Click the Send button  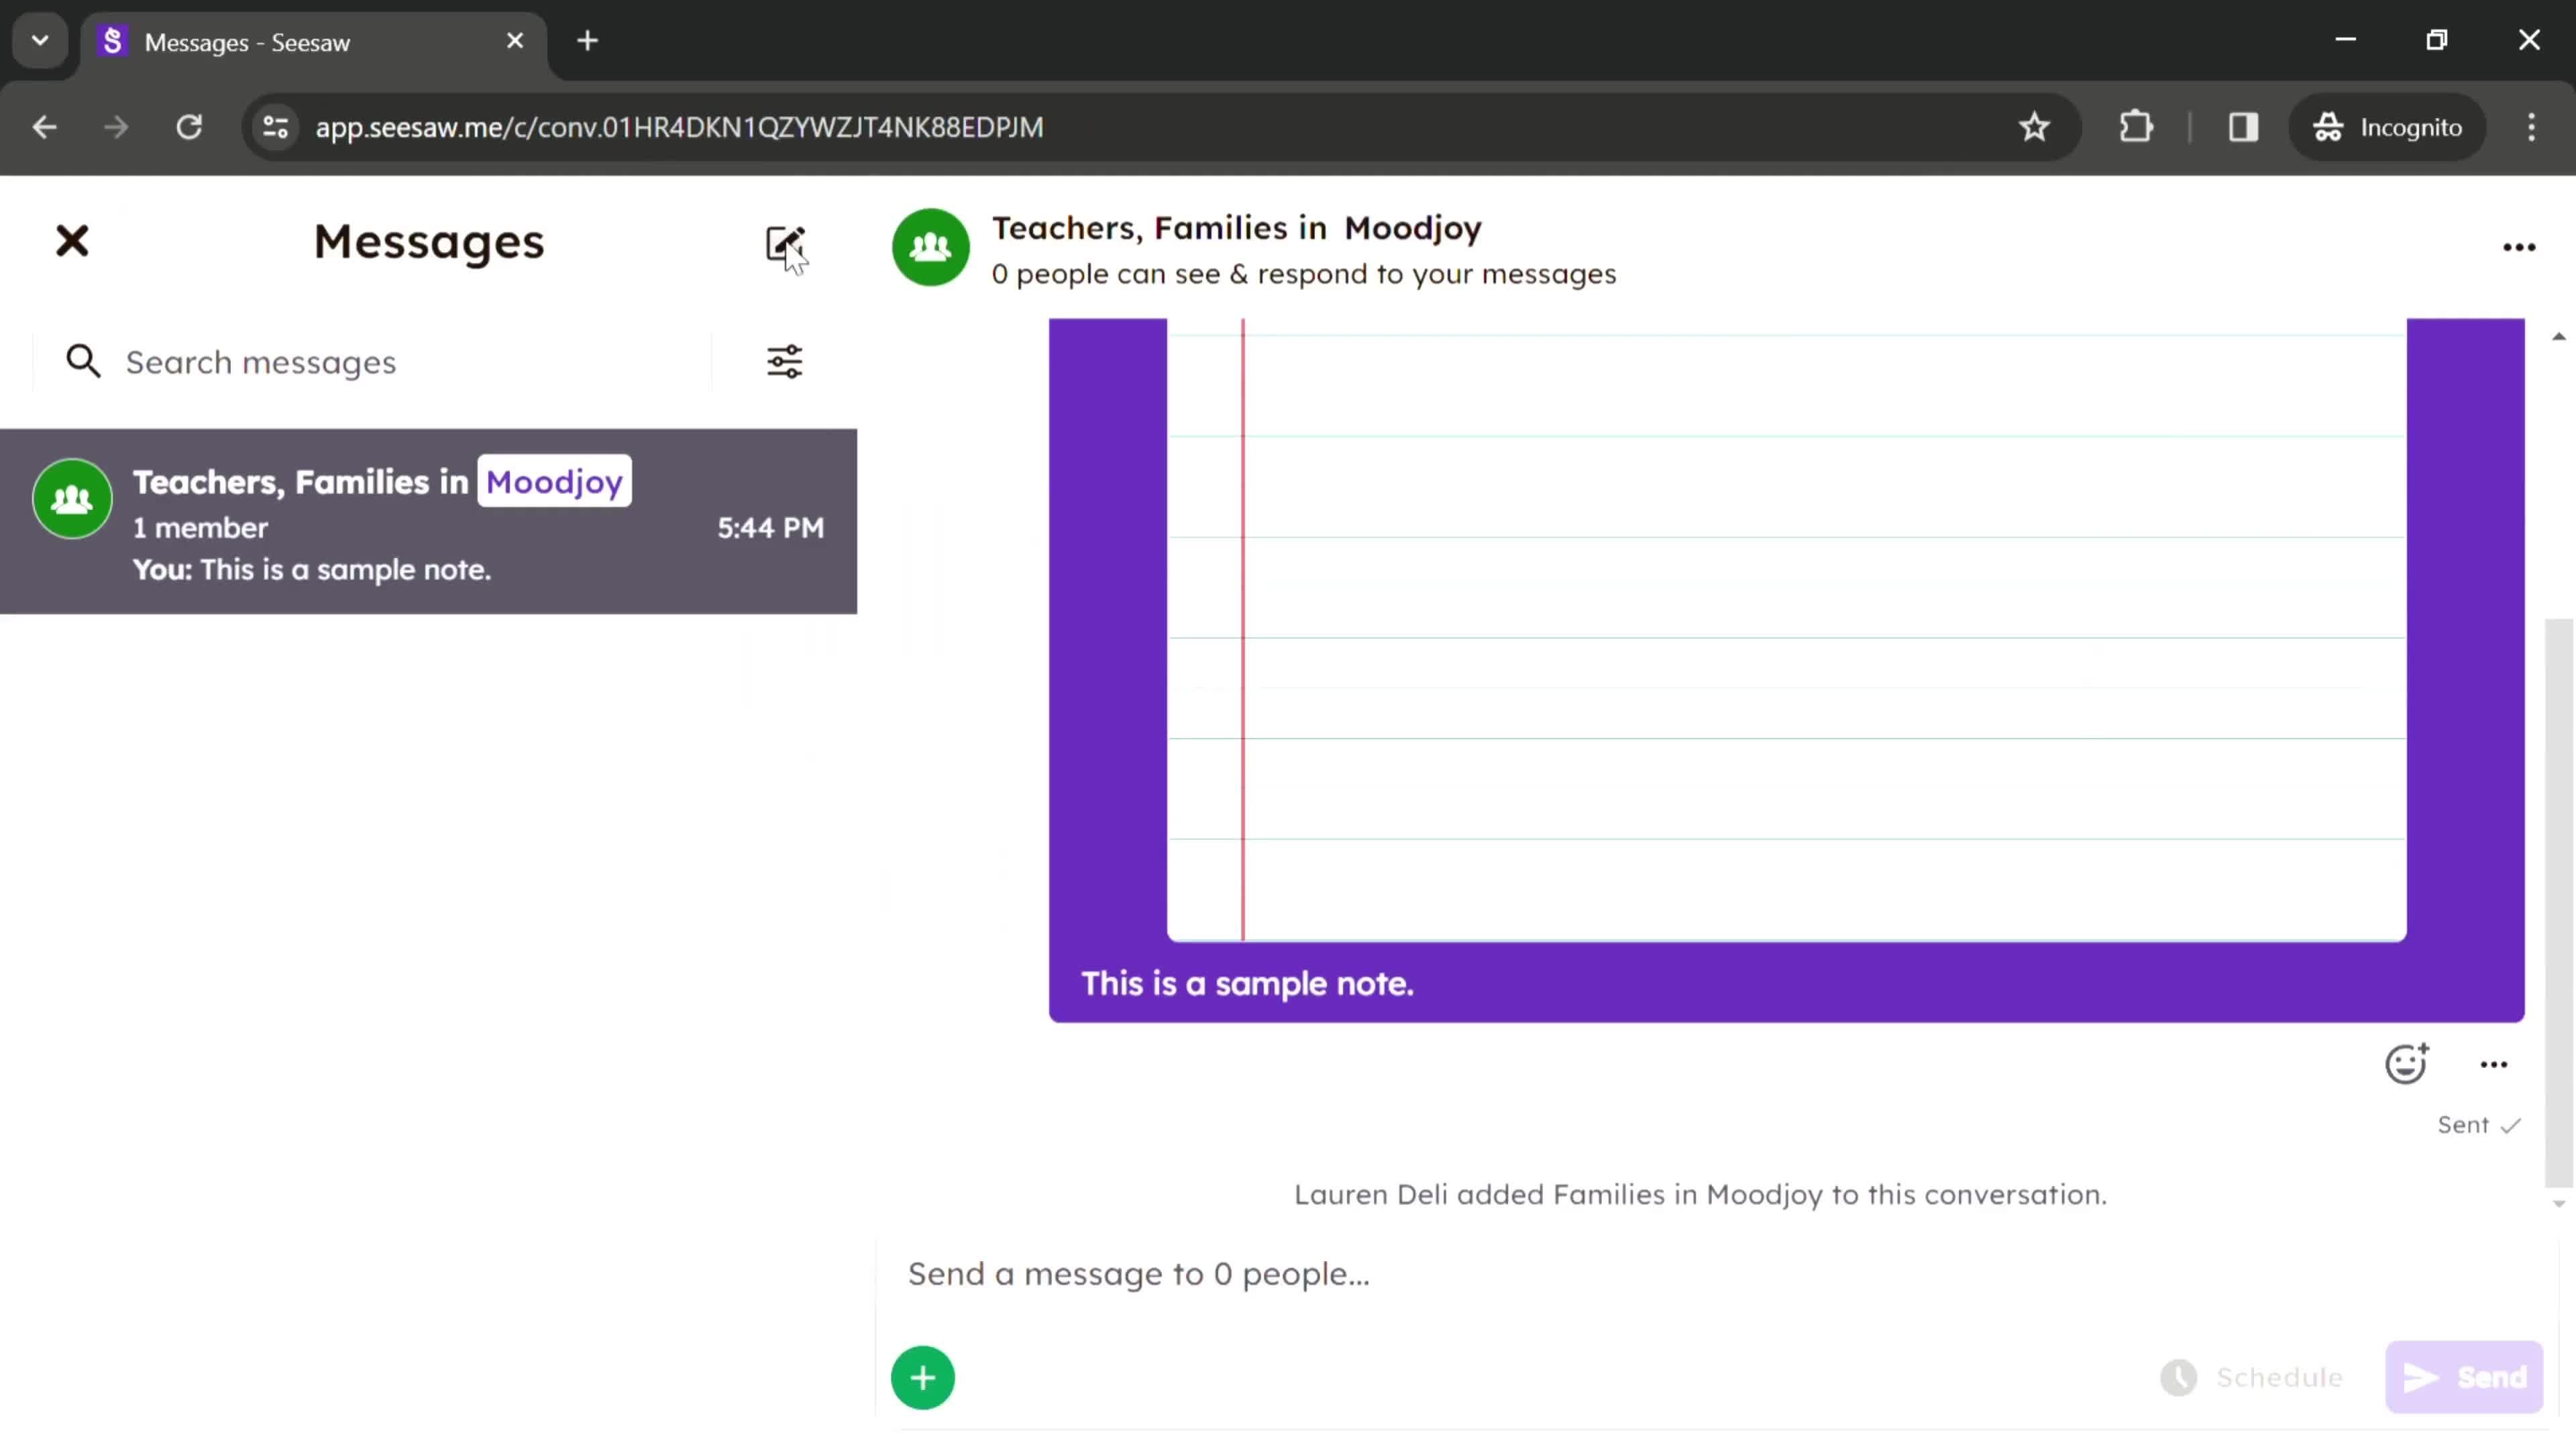[2464, 1378]
